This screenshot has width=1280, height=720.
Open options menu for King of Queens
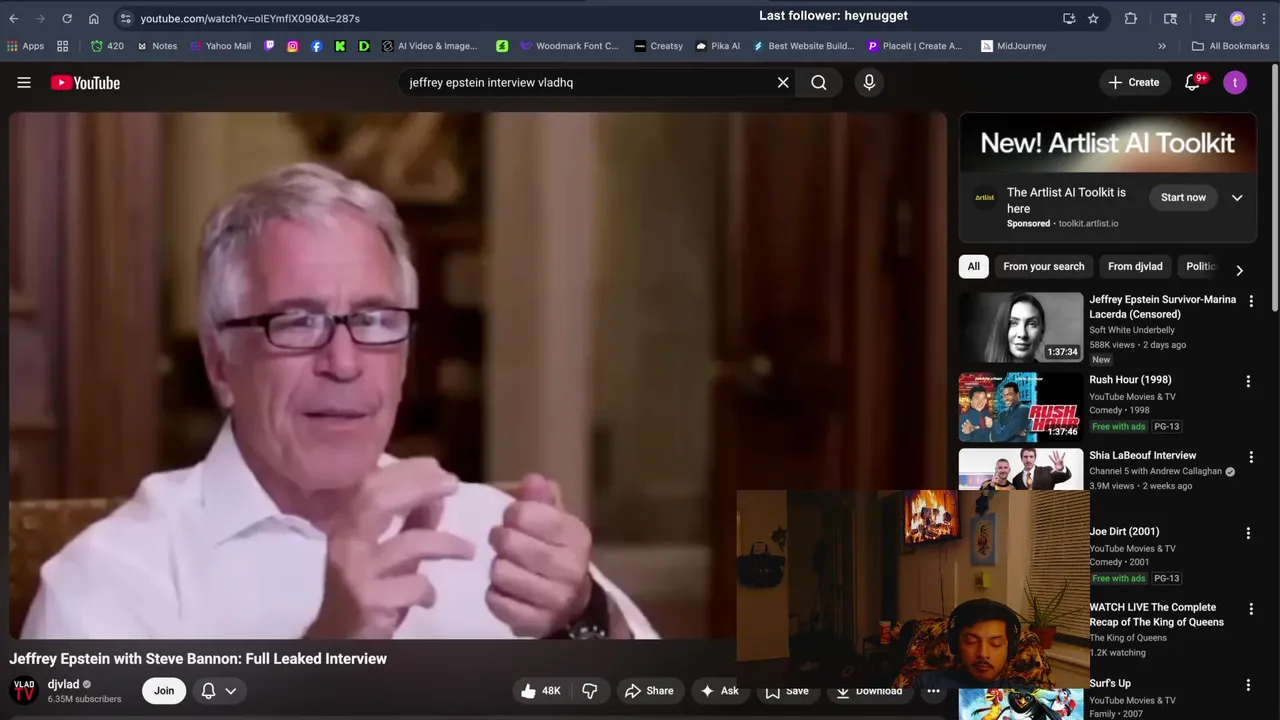tap(1250, 609)
